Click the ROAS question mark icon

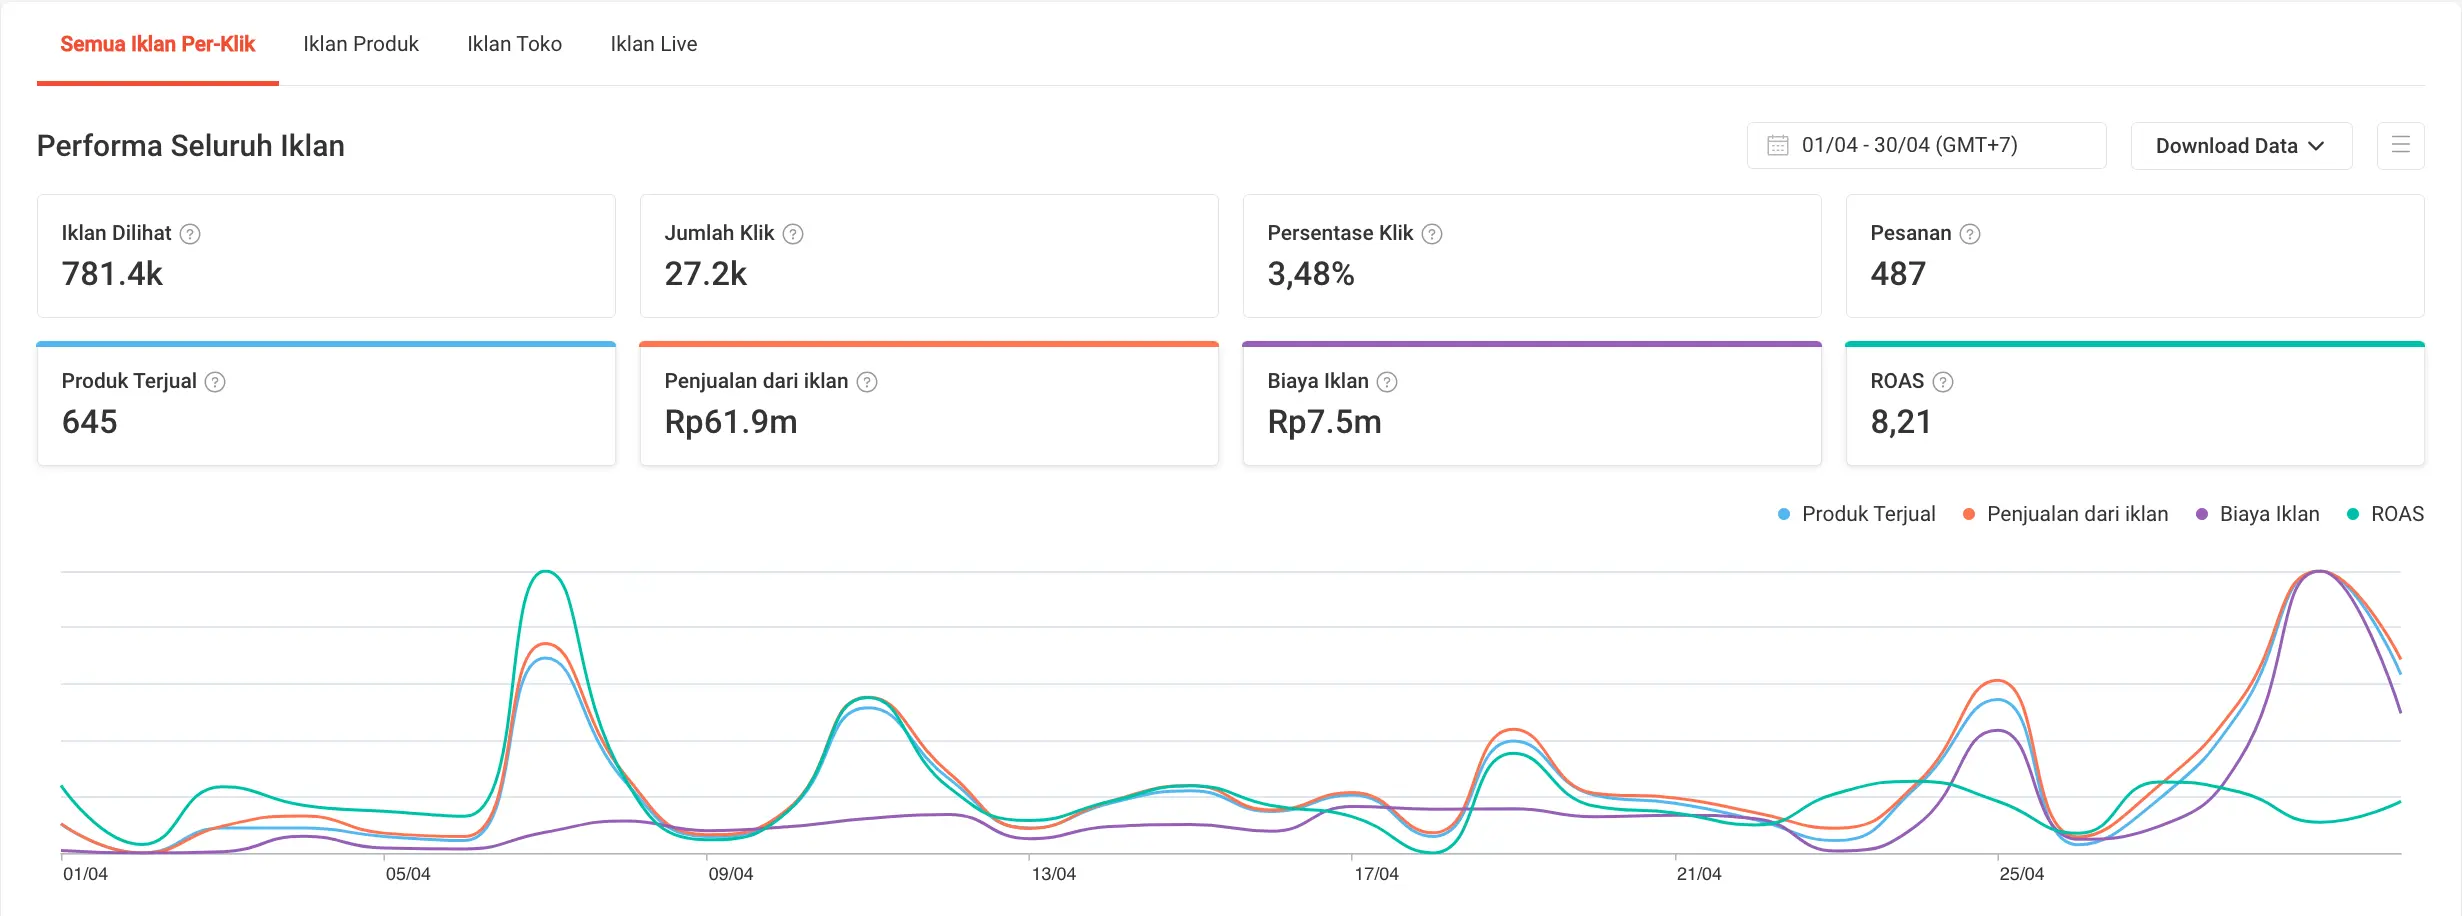pos(1943,382)
